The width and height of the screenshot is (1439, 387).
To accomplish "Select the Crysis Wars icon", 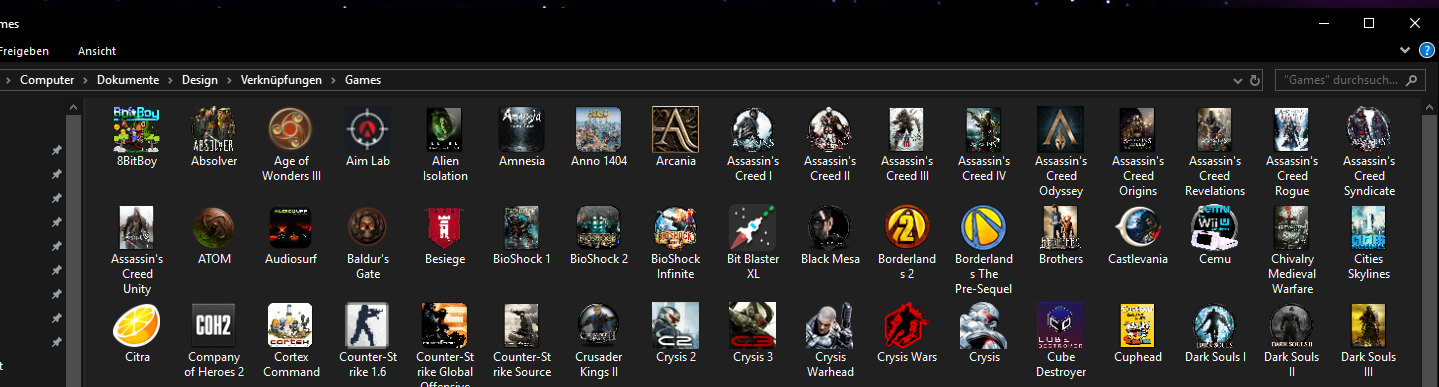I will tap(907, 326).
